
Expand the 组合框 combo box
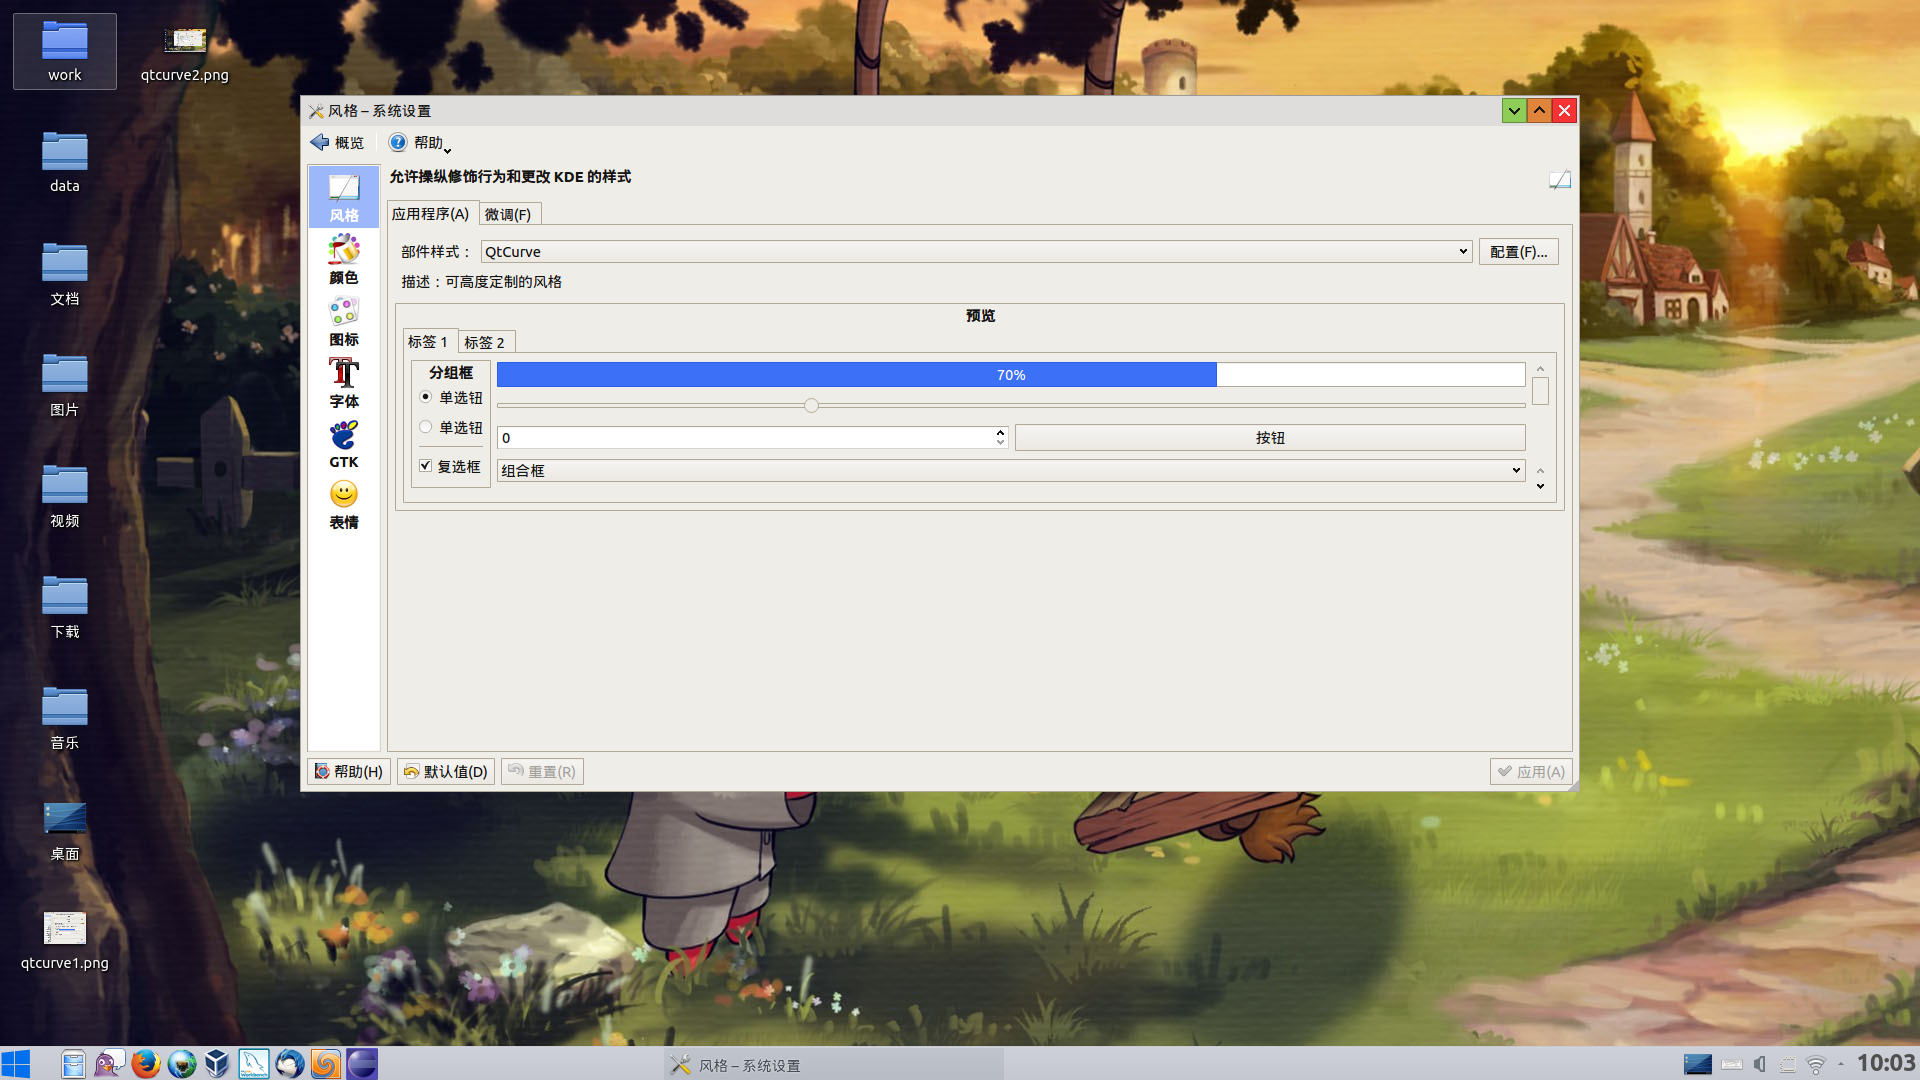(x=1011, y=470)
